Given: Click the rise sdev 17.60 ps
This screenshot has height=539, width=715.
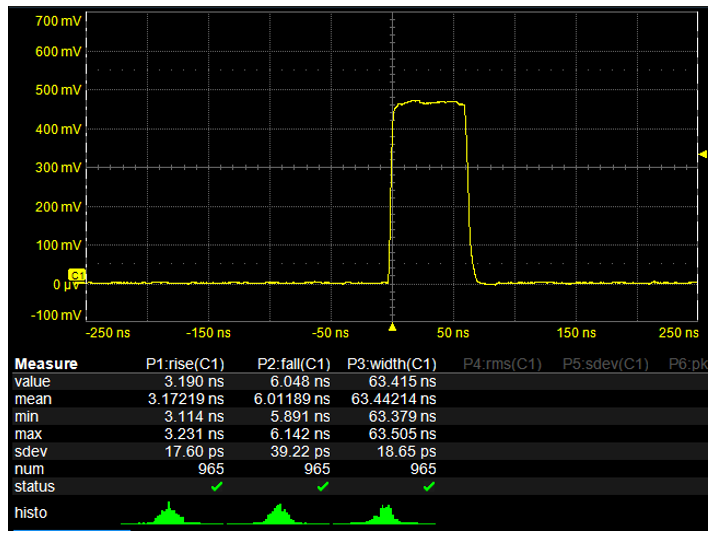Looking at the screenshot, I should click(x=194, y=451).
